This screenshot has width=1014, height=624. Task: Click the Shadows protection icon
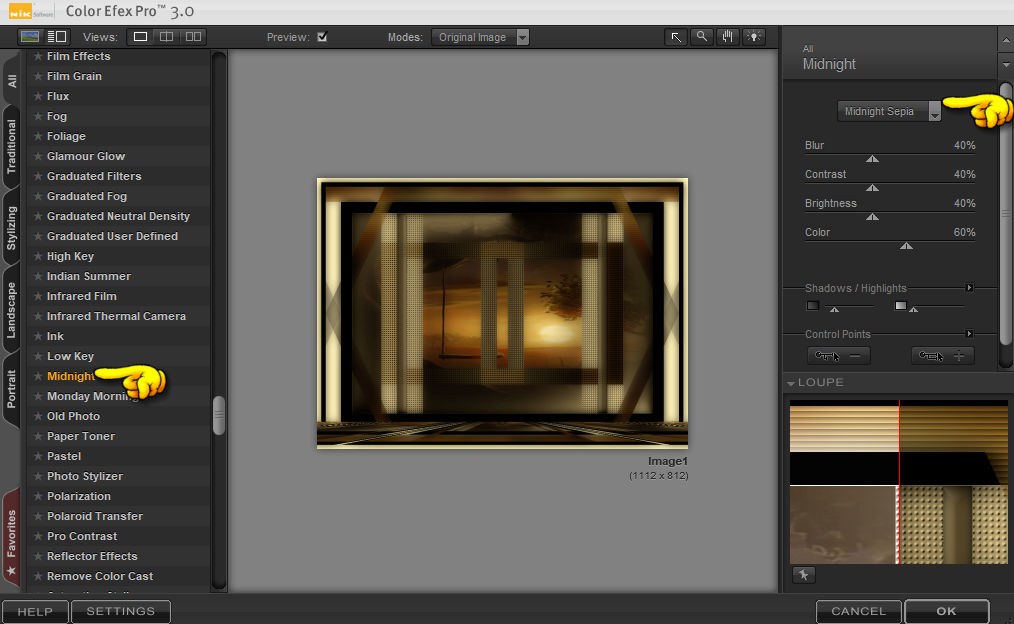813,306
